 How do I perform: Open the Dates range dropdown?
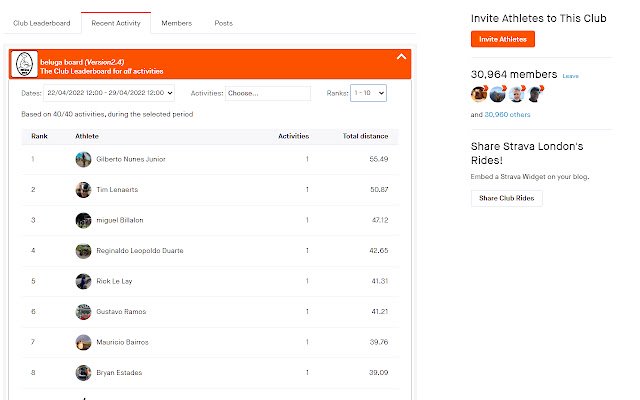click(x=110, y=93)
